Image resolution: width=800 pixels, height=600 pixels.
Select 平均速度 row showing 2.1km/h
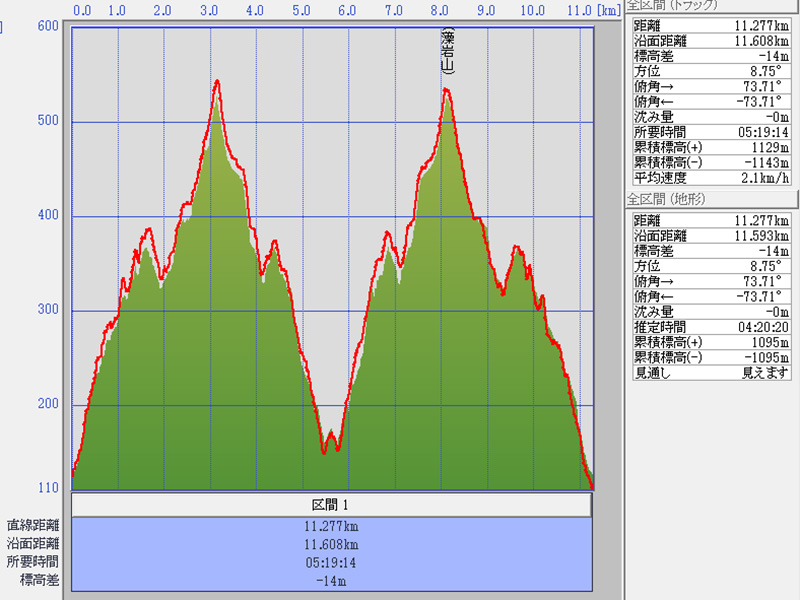(711, 177)
